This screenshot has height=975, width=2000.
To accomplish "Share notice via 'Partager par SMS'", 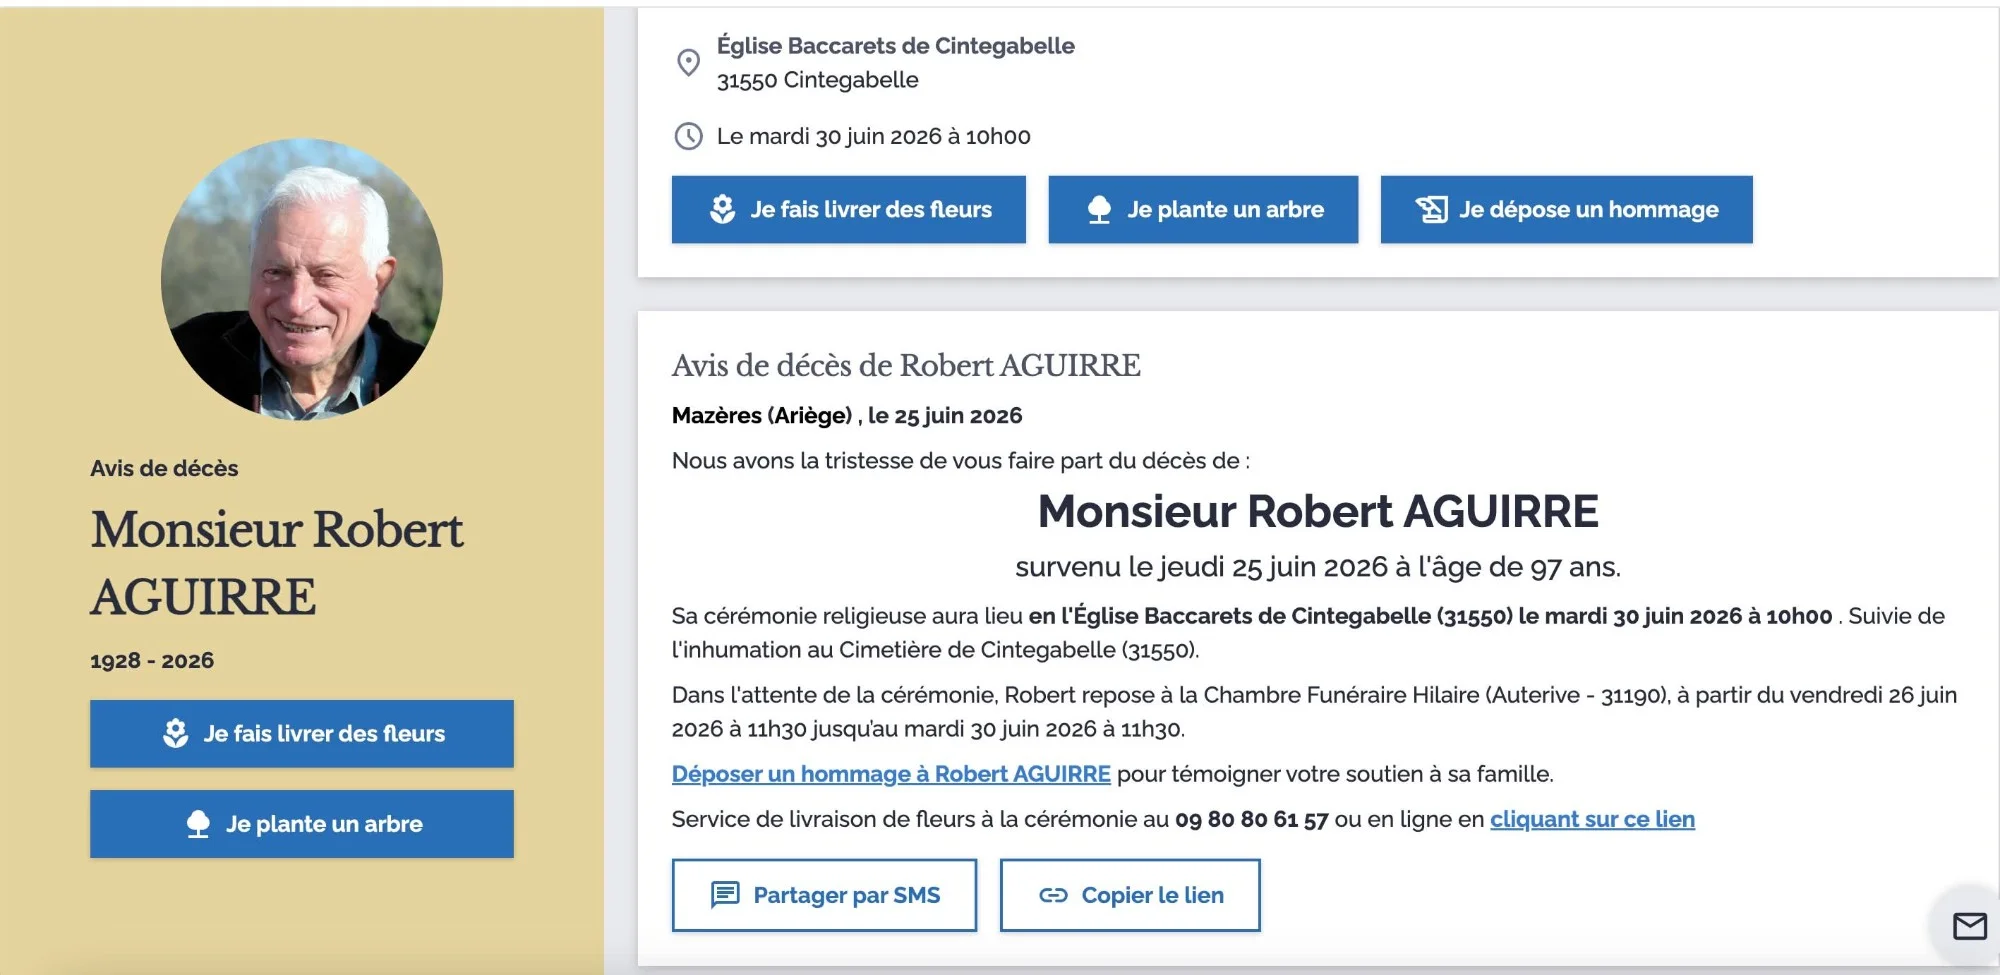I will [x=824, y=895].
